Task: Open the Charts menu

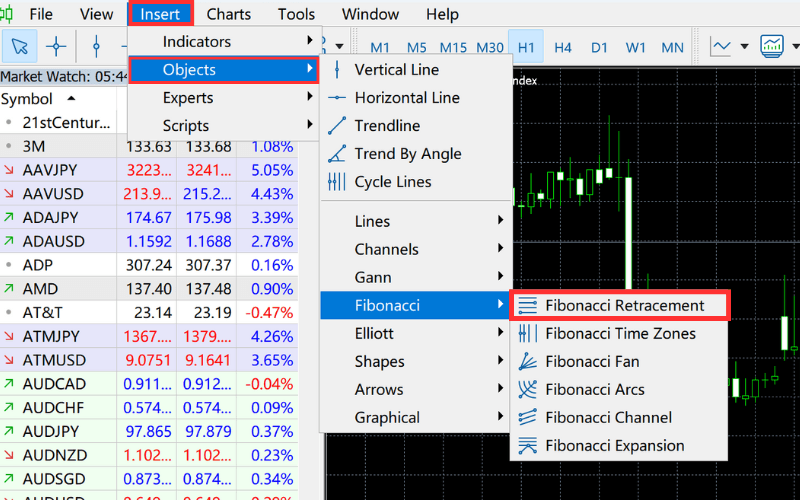Action: pos(229,14)
